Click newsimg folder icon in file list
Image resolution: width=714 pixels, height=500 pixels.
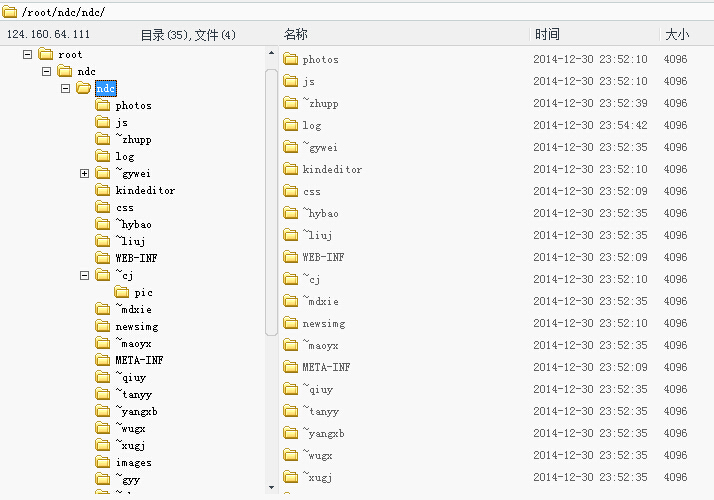(x=291, y=323)
